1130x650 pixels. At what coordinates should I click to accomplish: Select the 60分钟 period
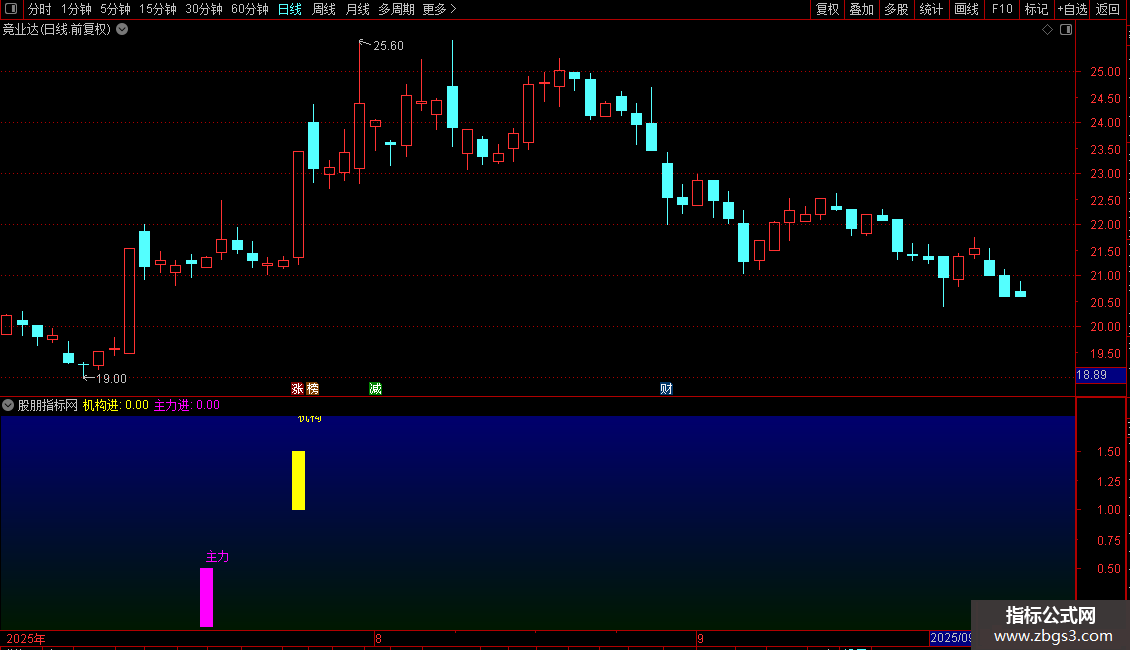pos(250,9)
